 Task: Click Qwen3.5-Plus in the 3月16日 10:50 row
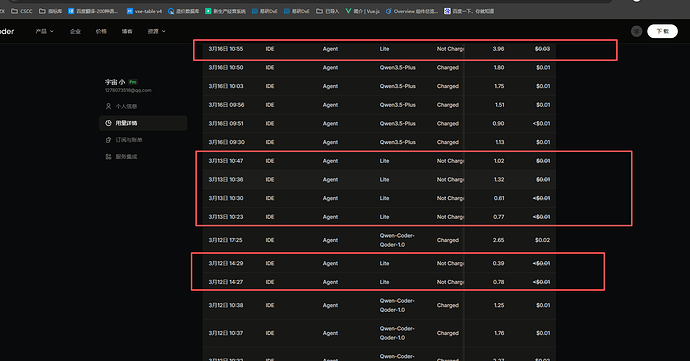pyautogui.click(x=398, y=67)
